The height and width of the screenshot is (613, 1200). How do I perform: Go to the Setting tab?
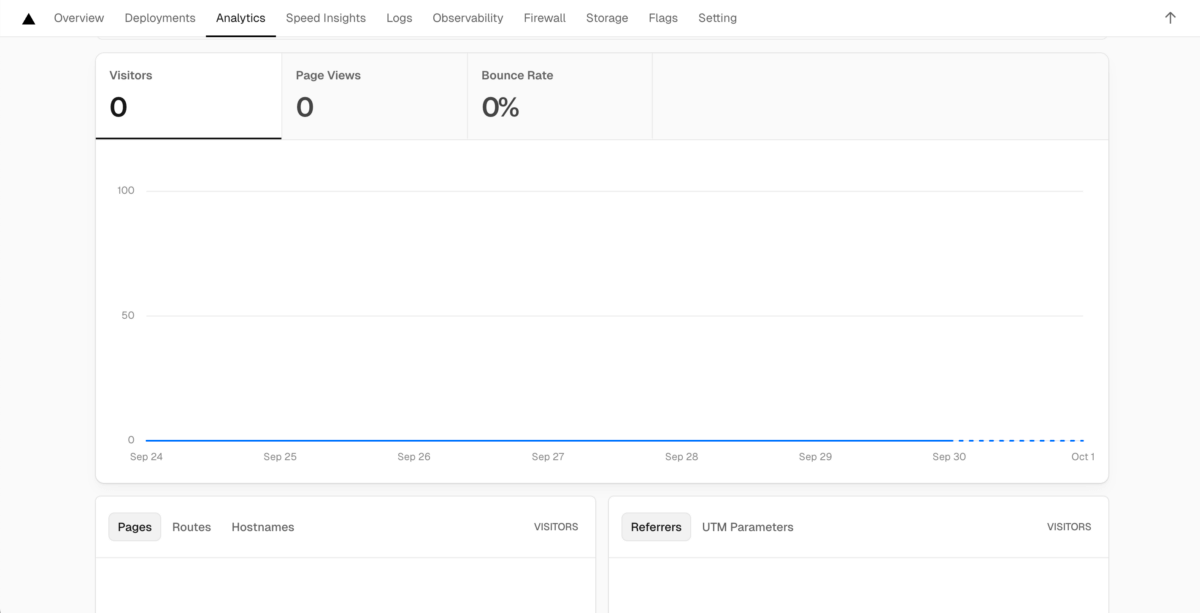coord(717,18)
